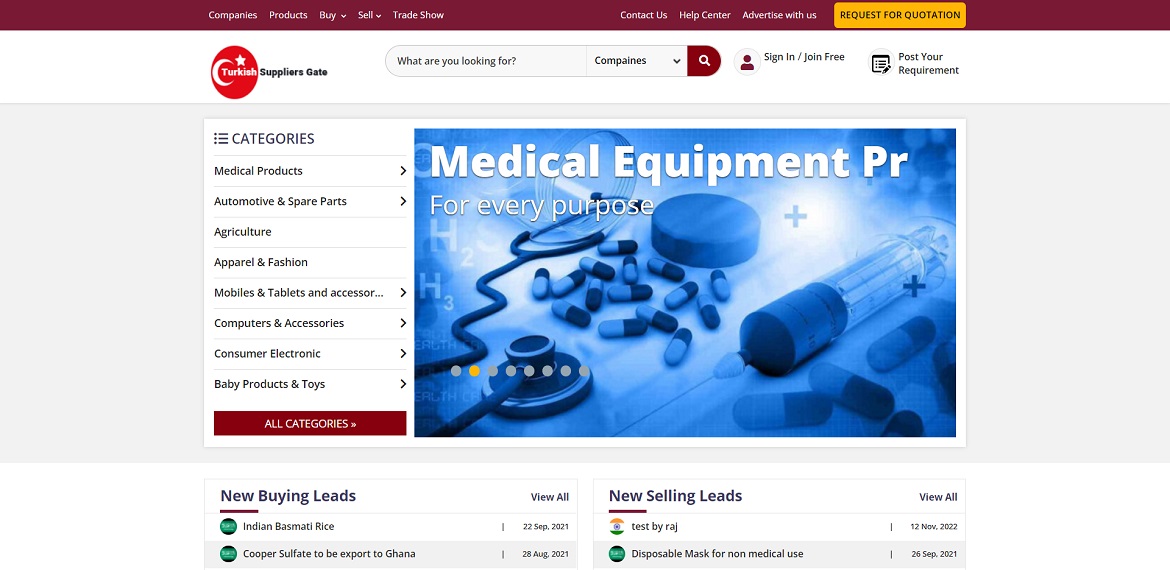Click the Post Your Requirement clipboard icon

881,64
